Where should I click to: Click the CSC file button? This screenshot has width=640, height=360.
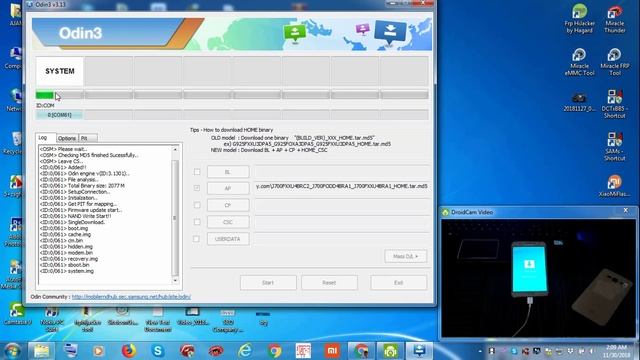228,222
